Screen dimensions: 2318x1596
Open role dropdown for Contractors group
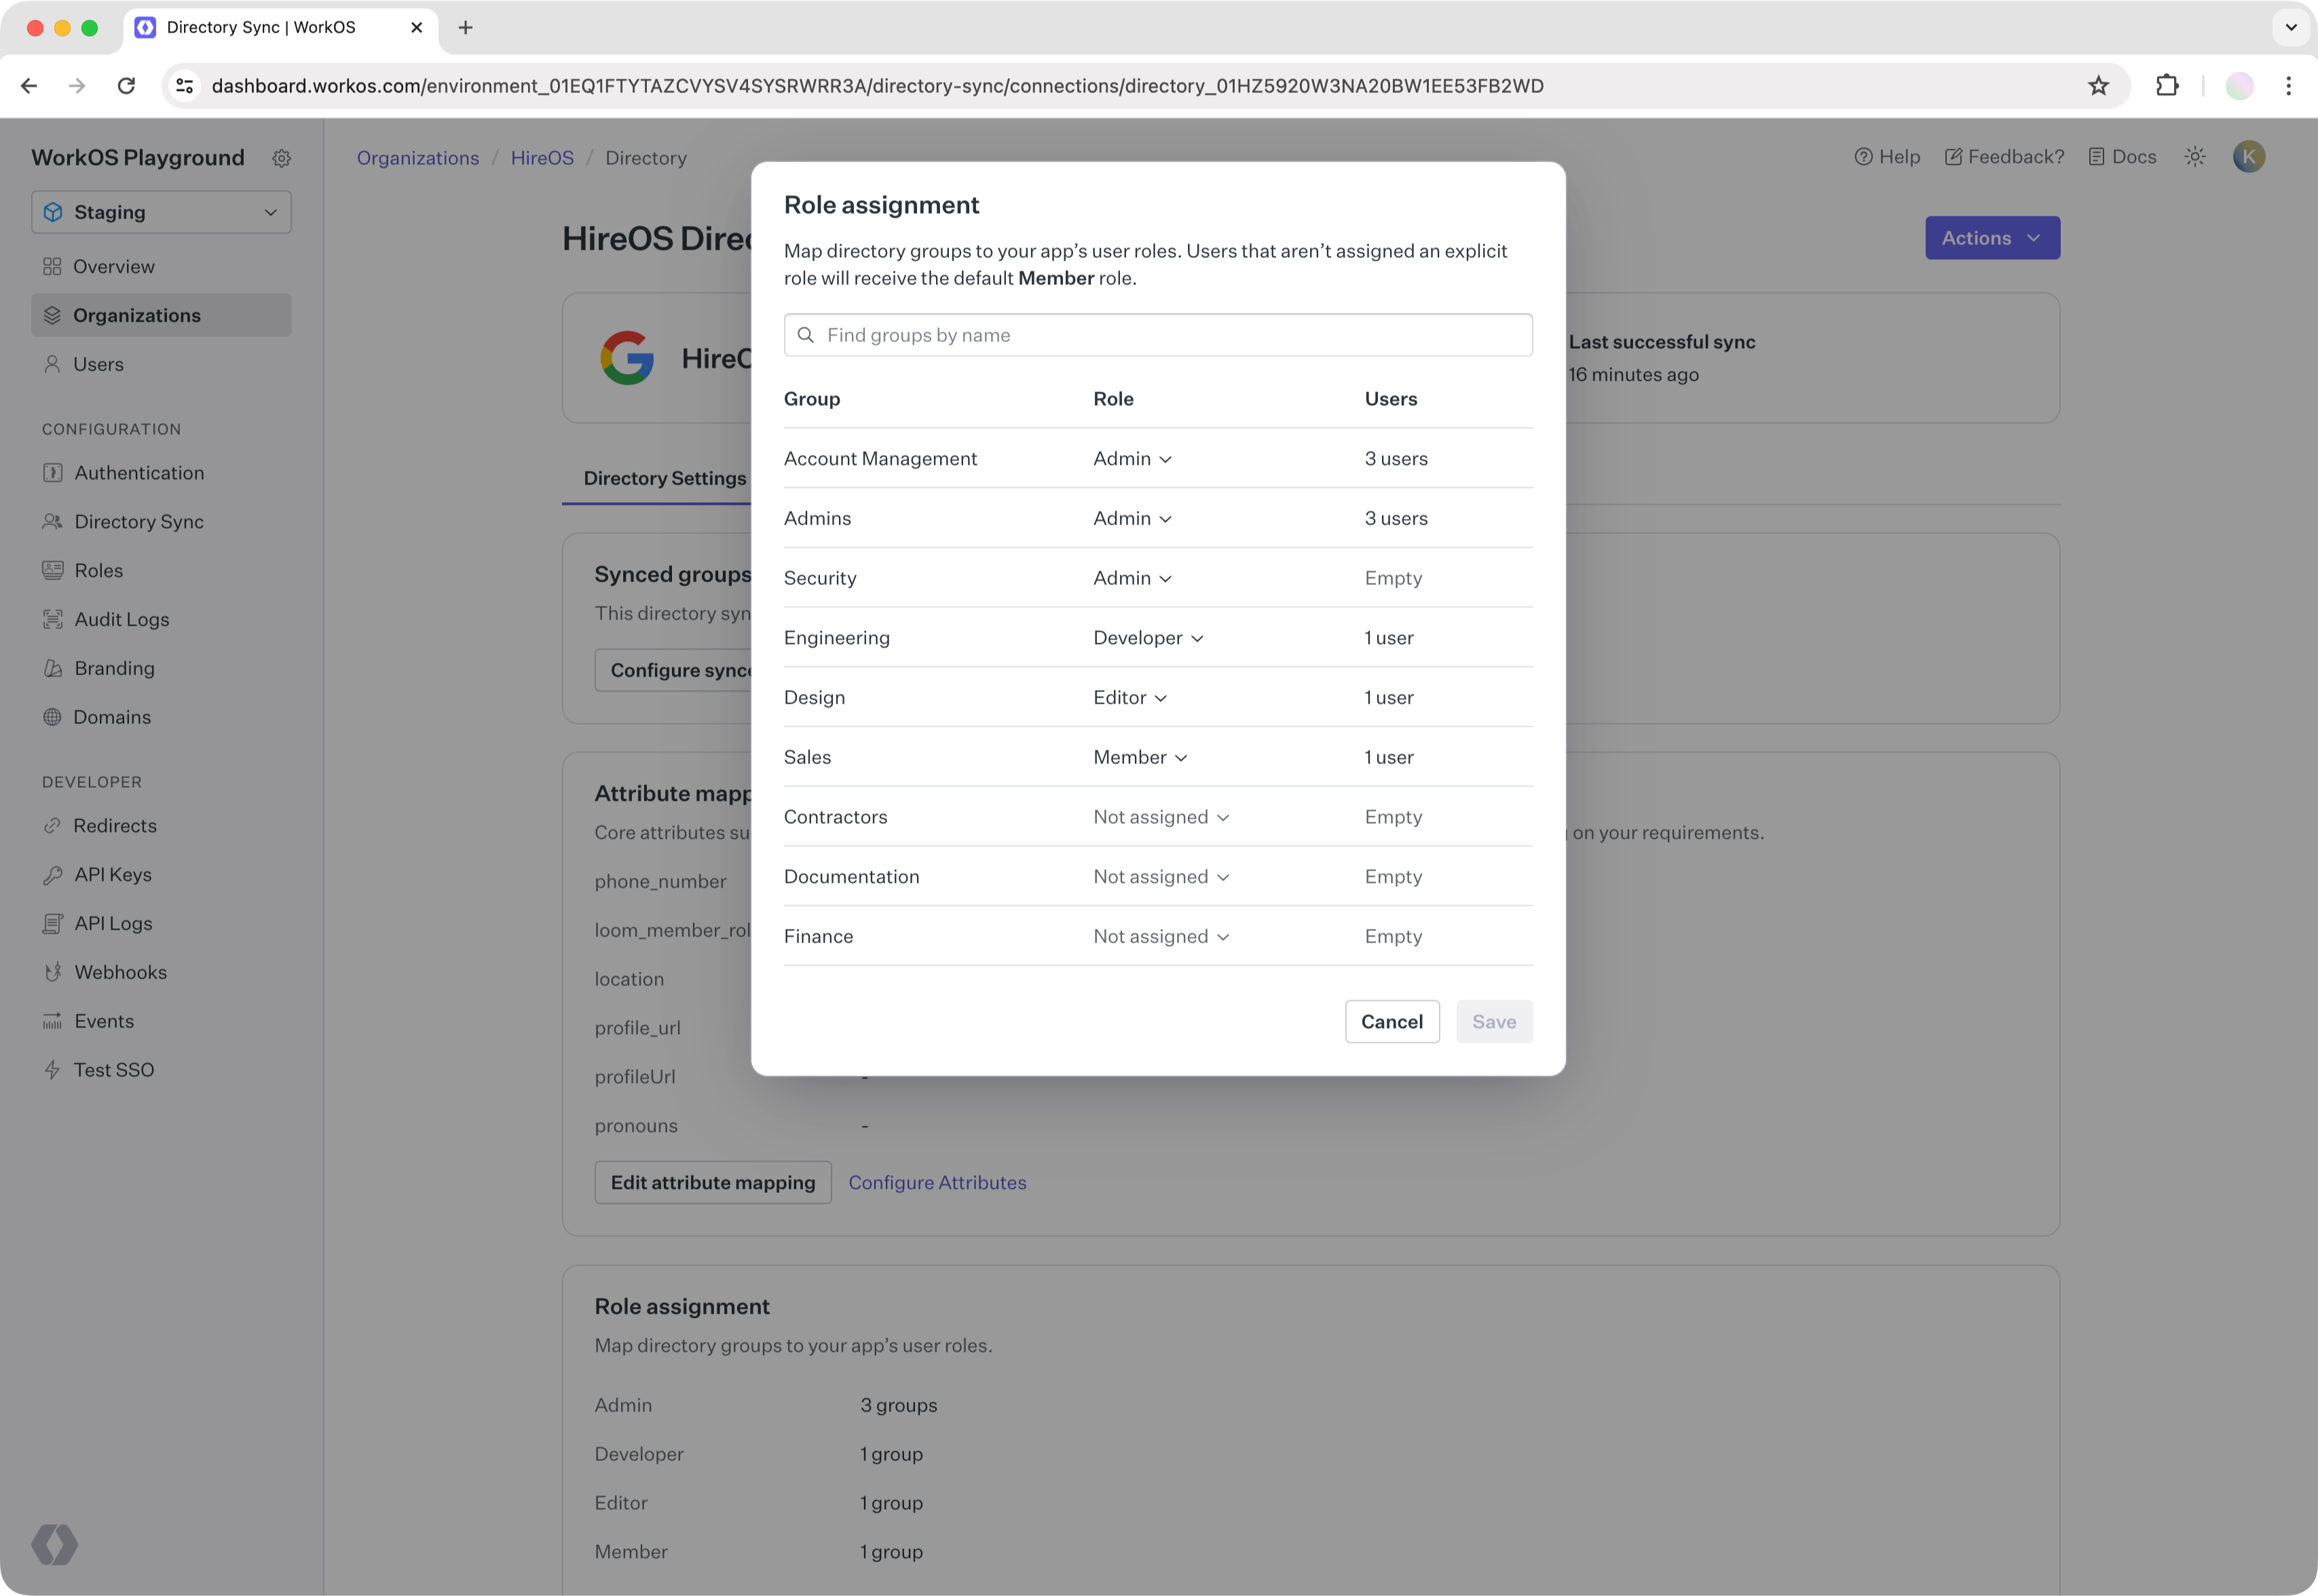pos(1160,817)
